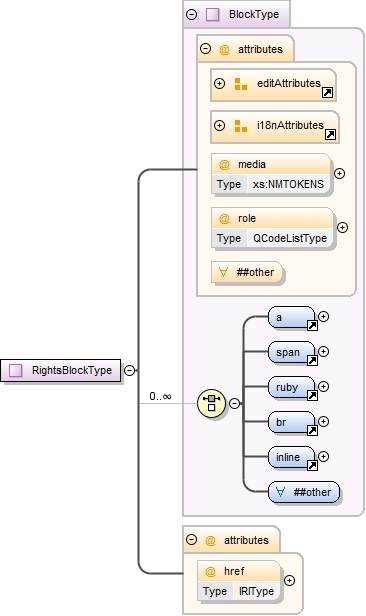The image size is (366, 616).
Task: Select the IRIType type value
Action: click(256, 591)
